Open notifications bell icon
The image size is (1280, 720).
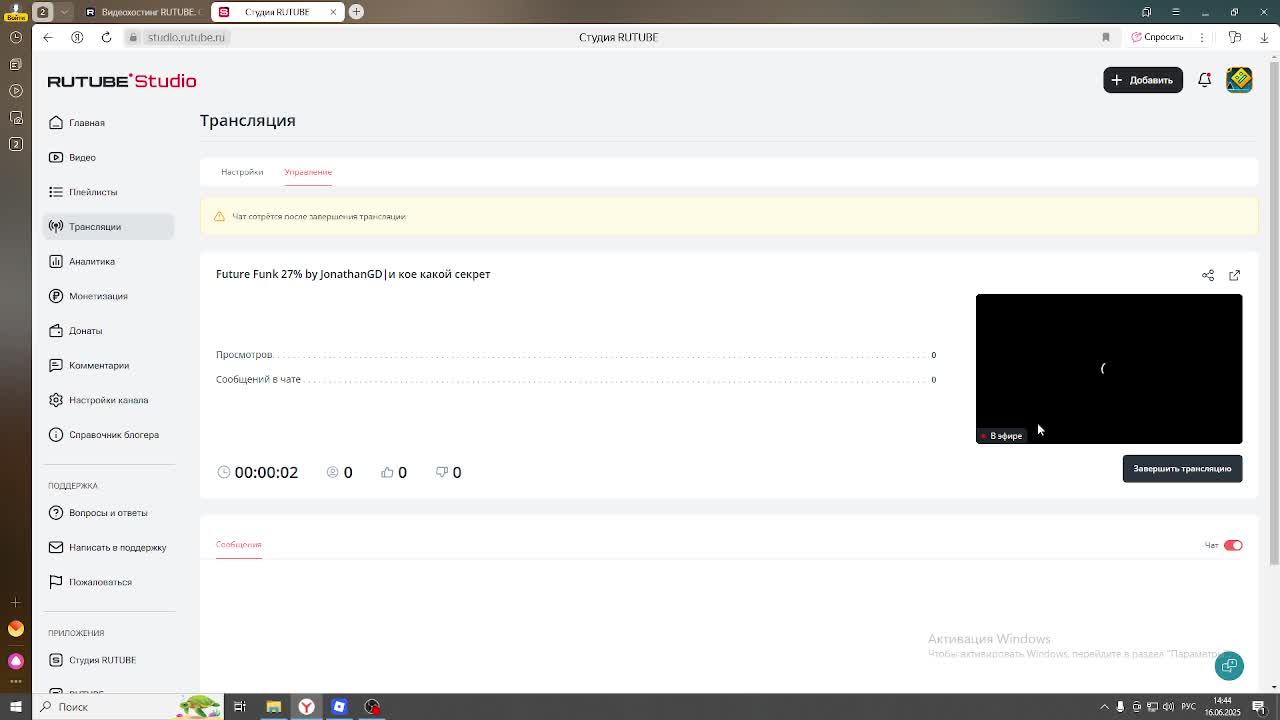(x=1205, y=80)
